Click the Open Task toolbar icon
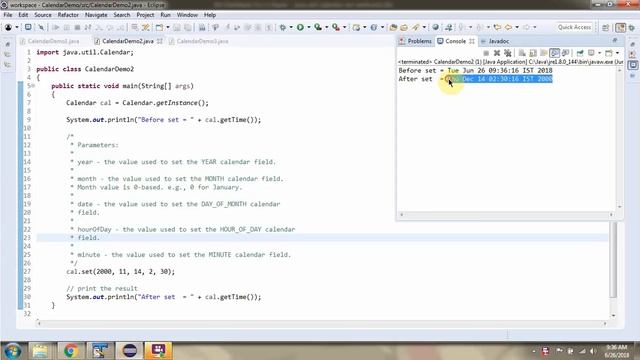 point(404,27)
